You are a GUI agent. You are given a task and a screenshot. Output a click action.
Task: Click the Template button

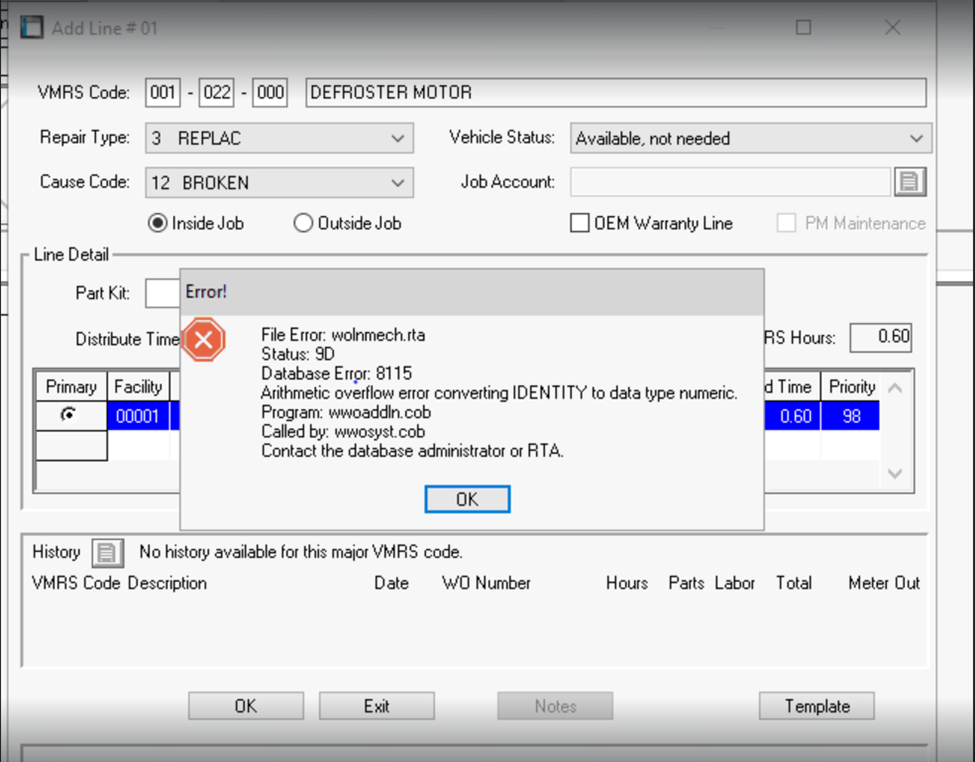[816, 706]
